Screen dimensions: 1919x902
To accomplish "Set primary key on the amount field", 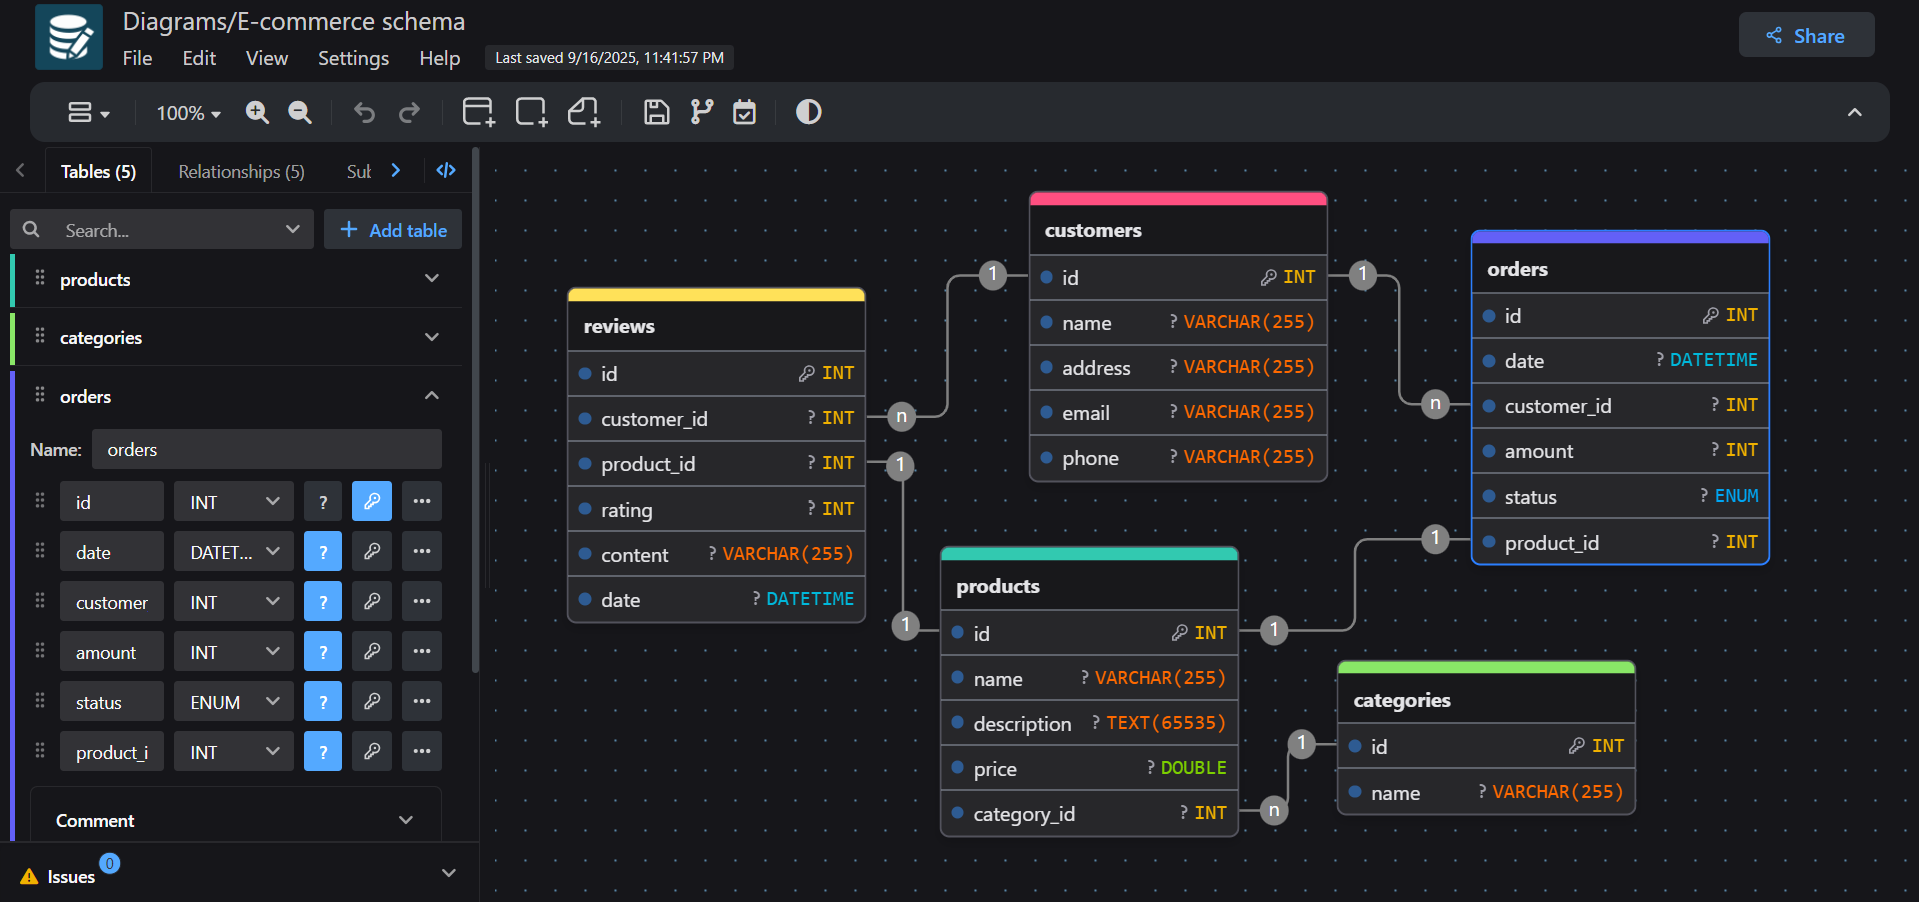I will pos(371,651).
